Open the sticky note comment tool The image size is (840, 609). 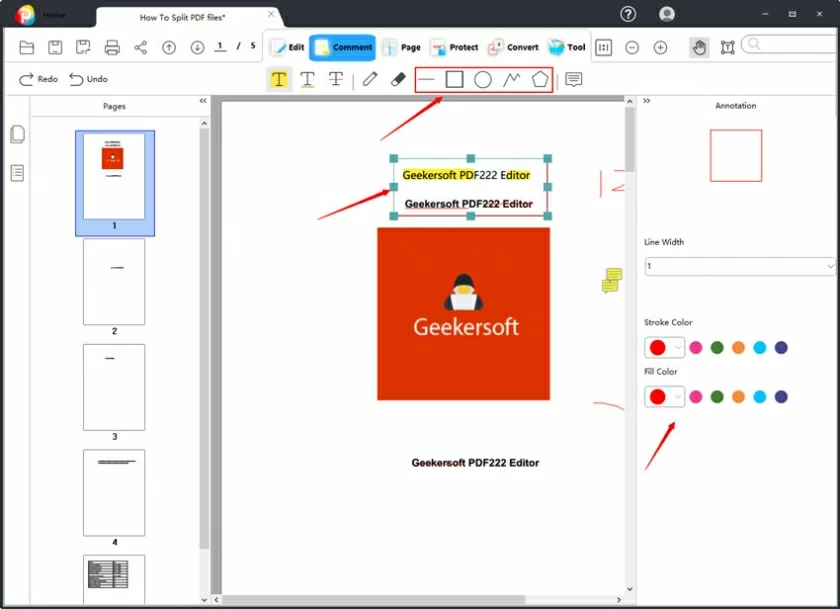point(572,79)
